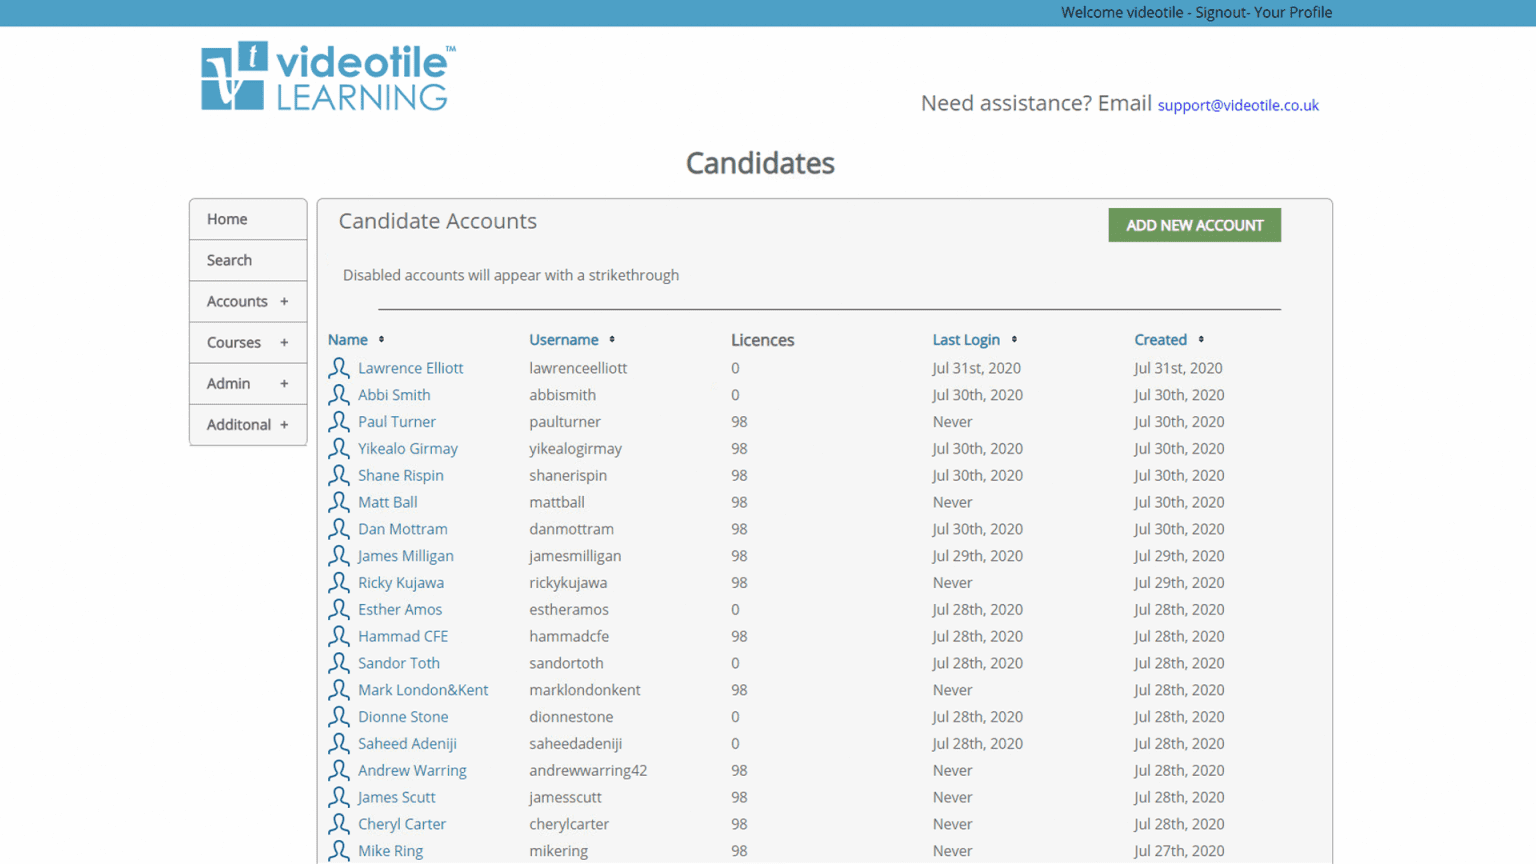Click user icon beside Dan Mottram
This screenshot has height=864, width=1536.
click(x=339, y=529)
